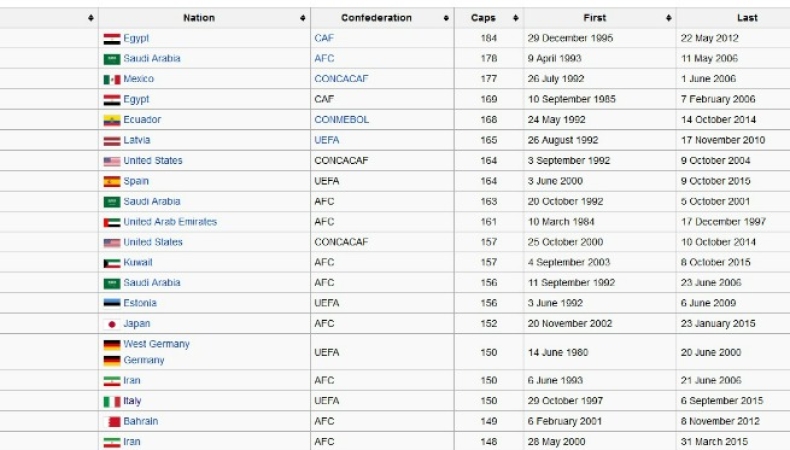Select the date 17 November 2010
The height and width of the screenshot is (450, 790).
pyautogui.click(x=723, y=140)
